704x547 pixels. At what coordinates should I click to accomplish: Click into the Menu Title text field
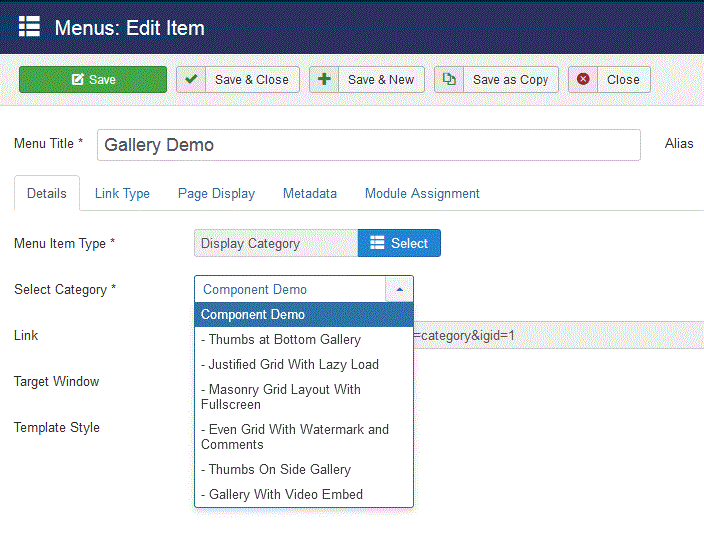(369, 145)
